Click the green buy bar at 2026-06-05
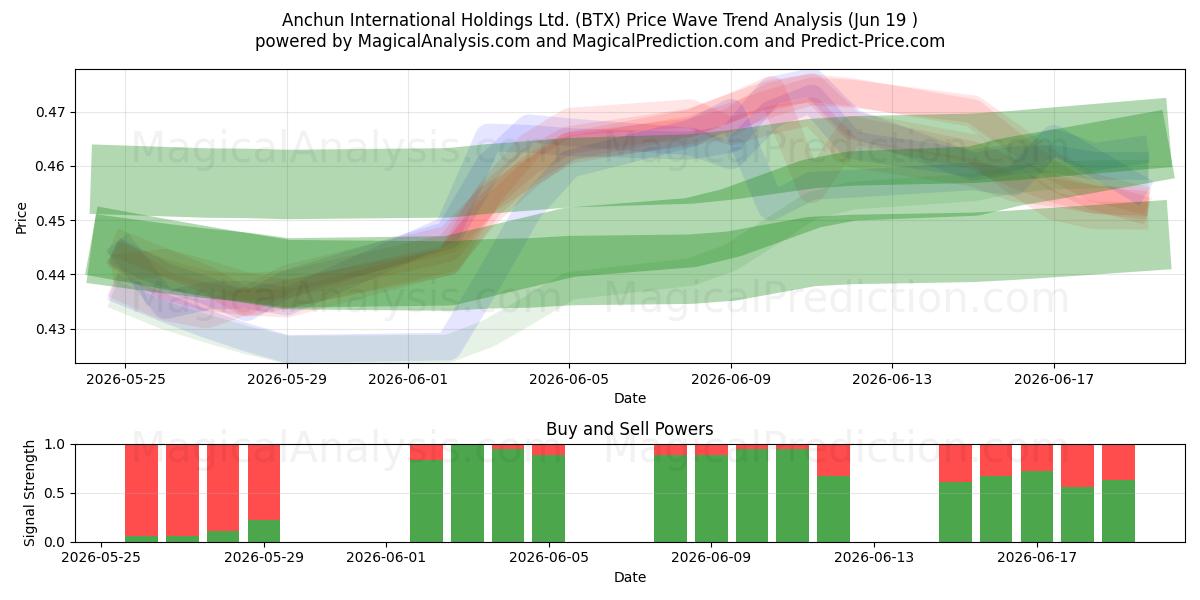Image resolution: width=1200 pixels, height=600 pixels. 548,499
